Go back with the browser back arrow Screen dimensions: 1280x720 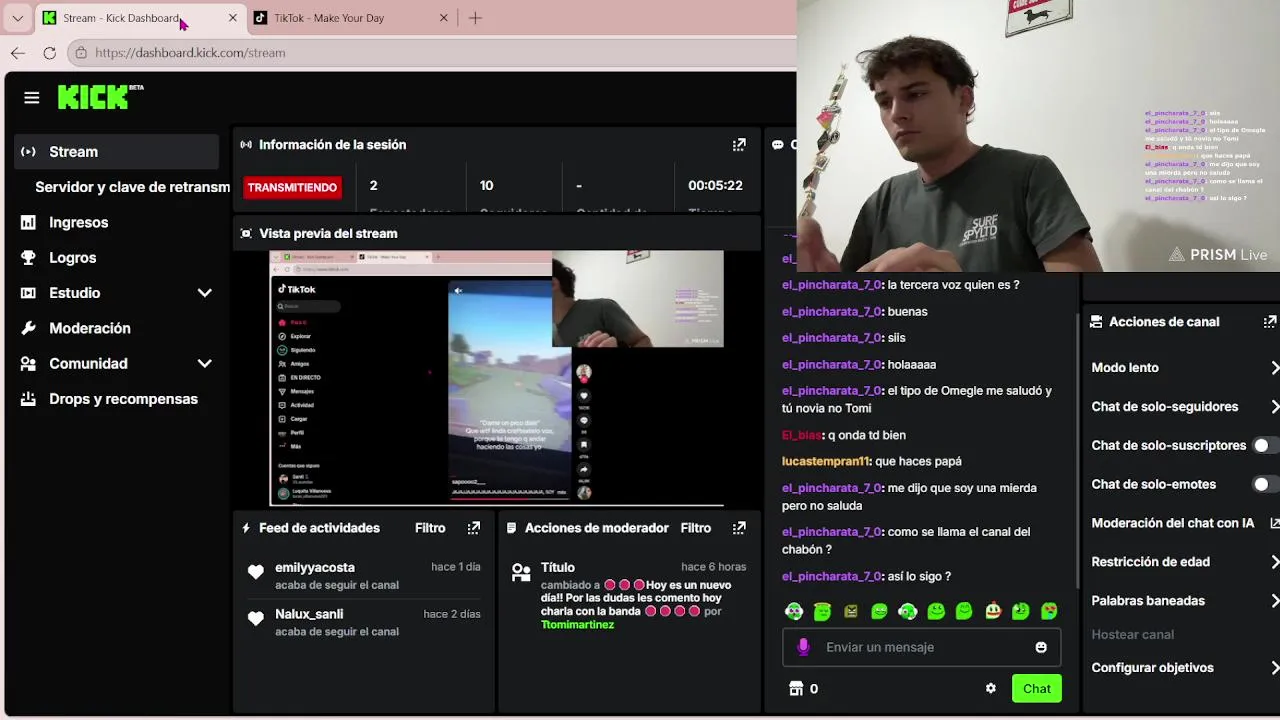(18, 53)
